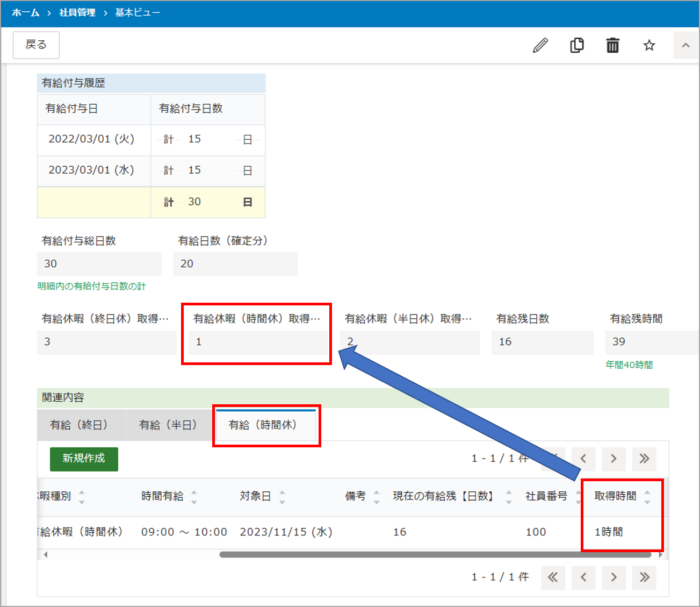
Task: Click the copy record icon
Action: point(577,45)
